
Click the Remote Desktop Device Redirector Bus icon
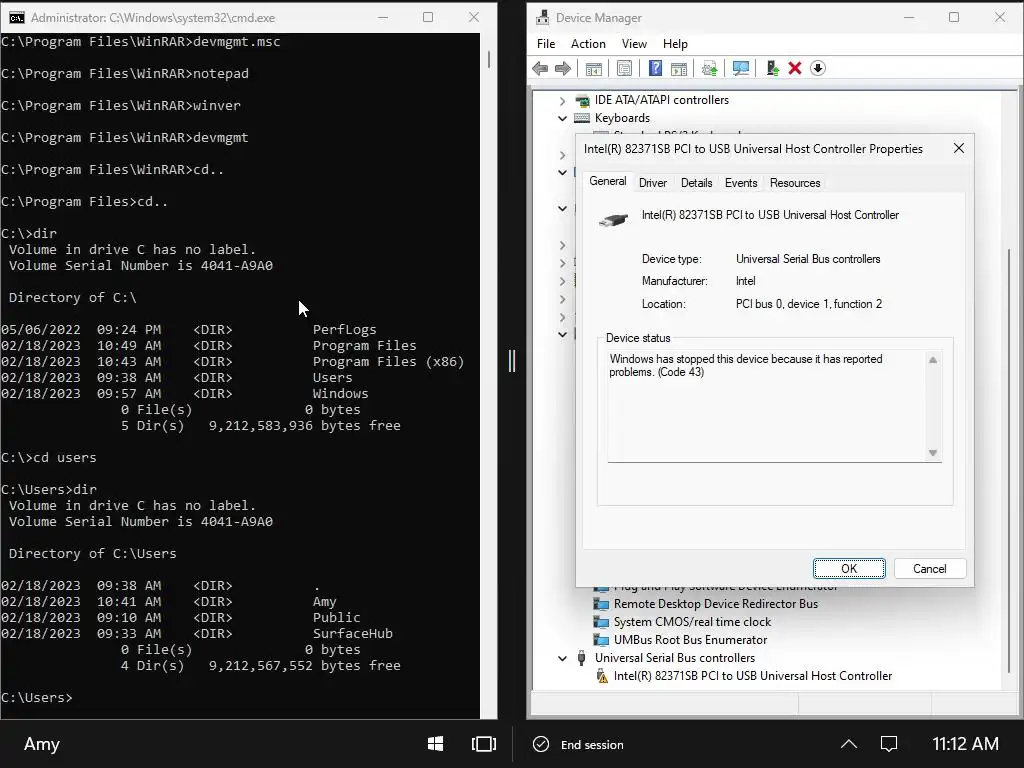601,604
